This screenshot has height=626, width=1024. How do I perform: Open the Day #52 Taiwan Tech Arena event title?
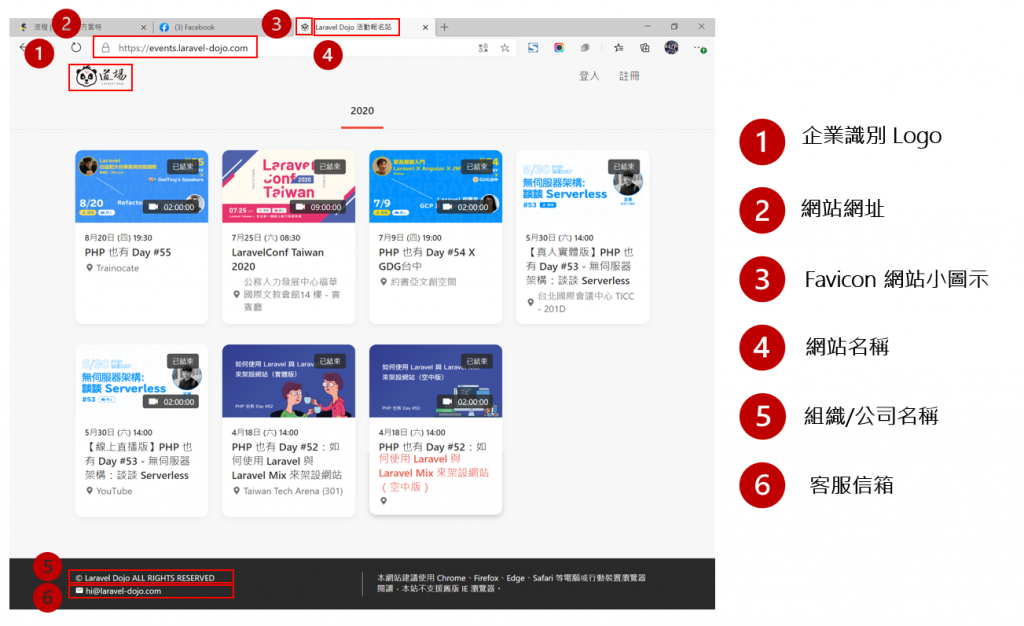(287, 461)
